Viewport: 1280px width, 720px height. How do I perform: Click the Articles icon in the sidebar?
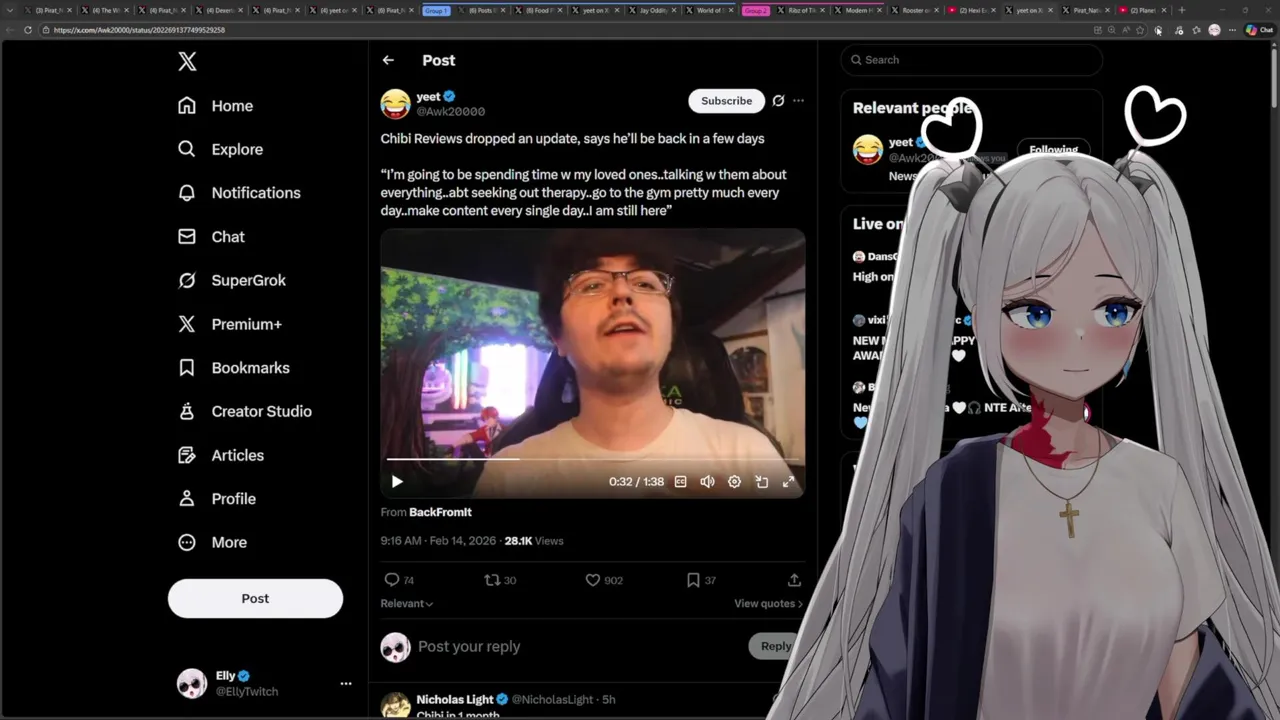click(187, 455)
